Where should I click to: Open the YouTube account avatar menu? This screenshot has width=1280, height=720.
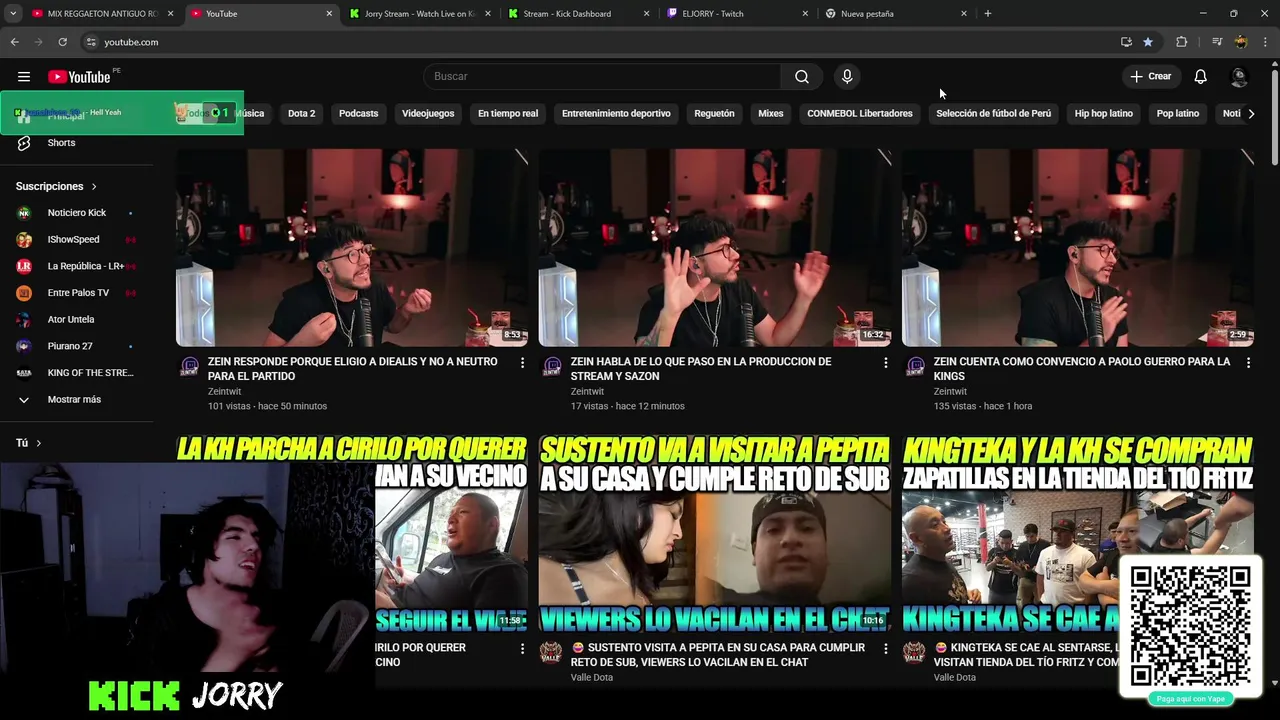tap(1239, 76)
